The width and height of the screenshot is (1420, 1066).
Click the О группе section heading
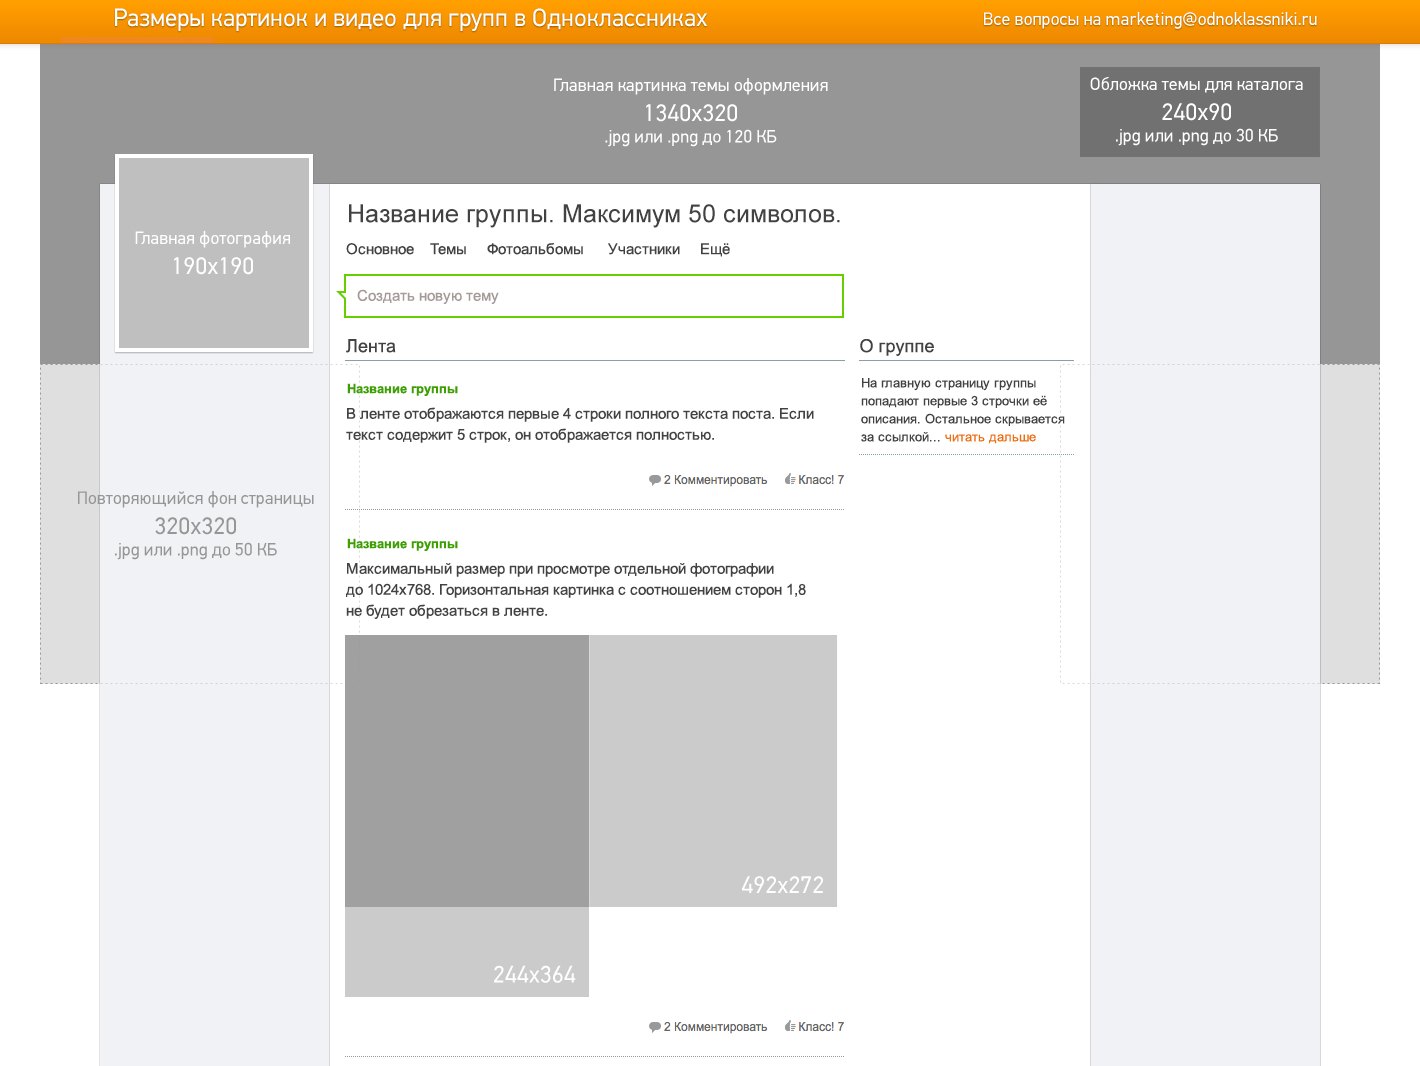coord(897,346)
